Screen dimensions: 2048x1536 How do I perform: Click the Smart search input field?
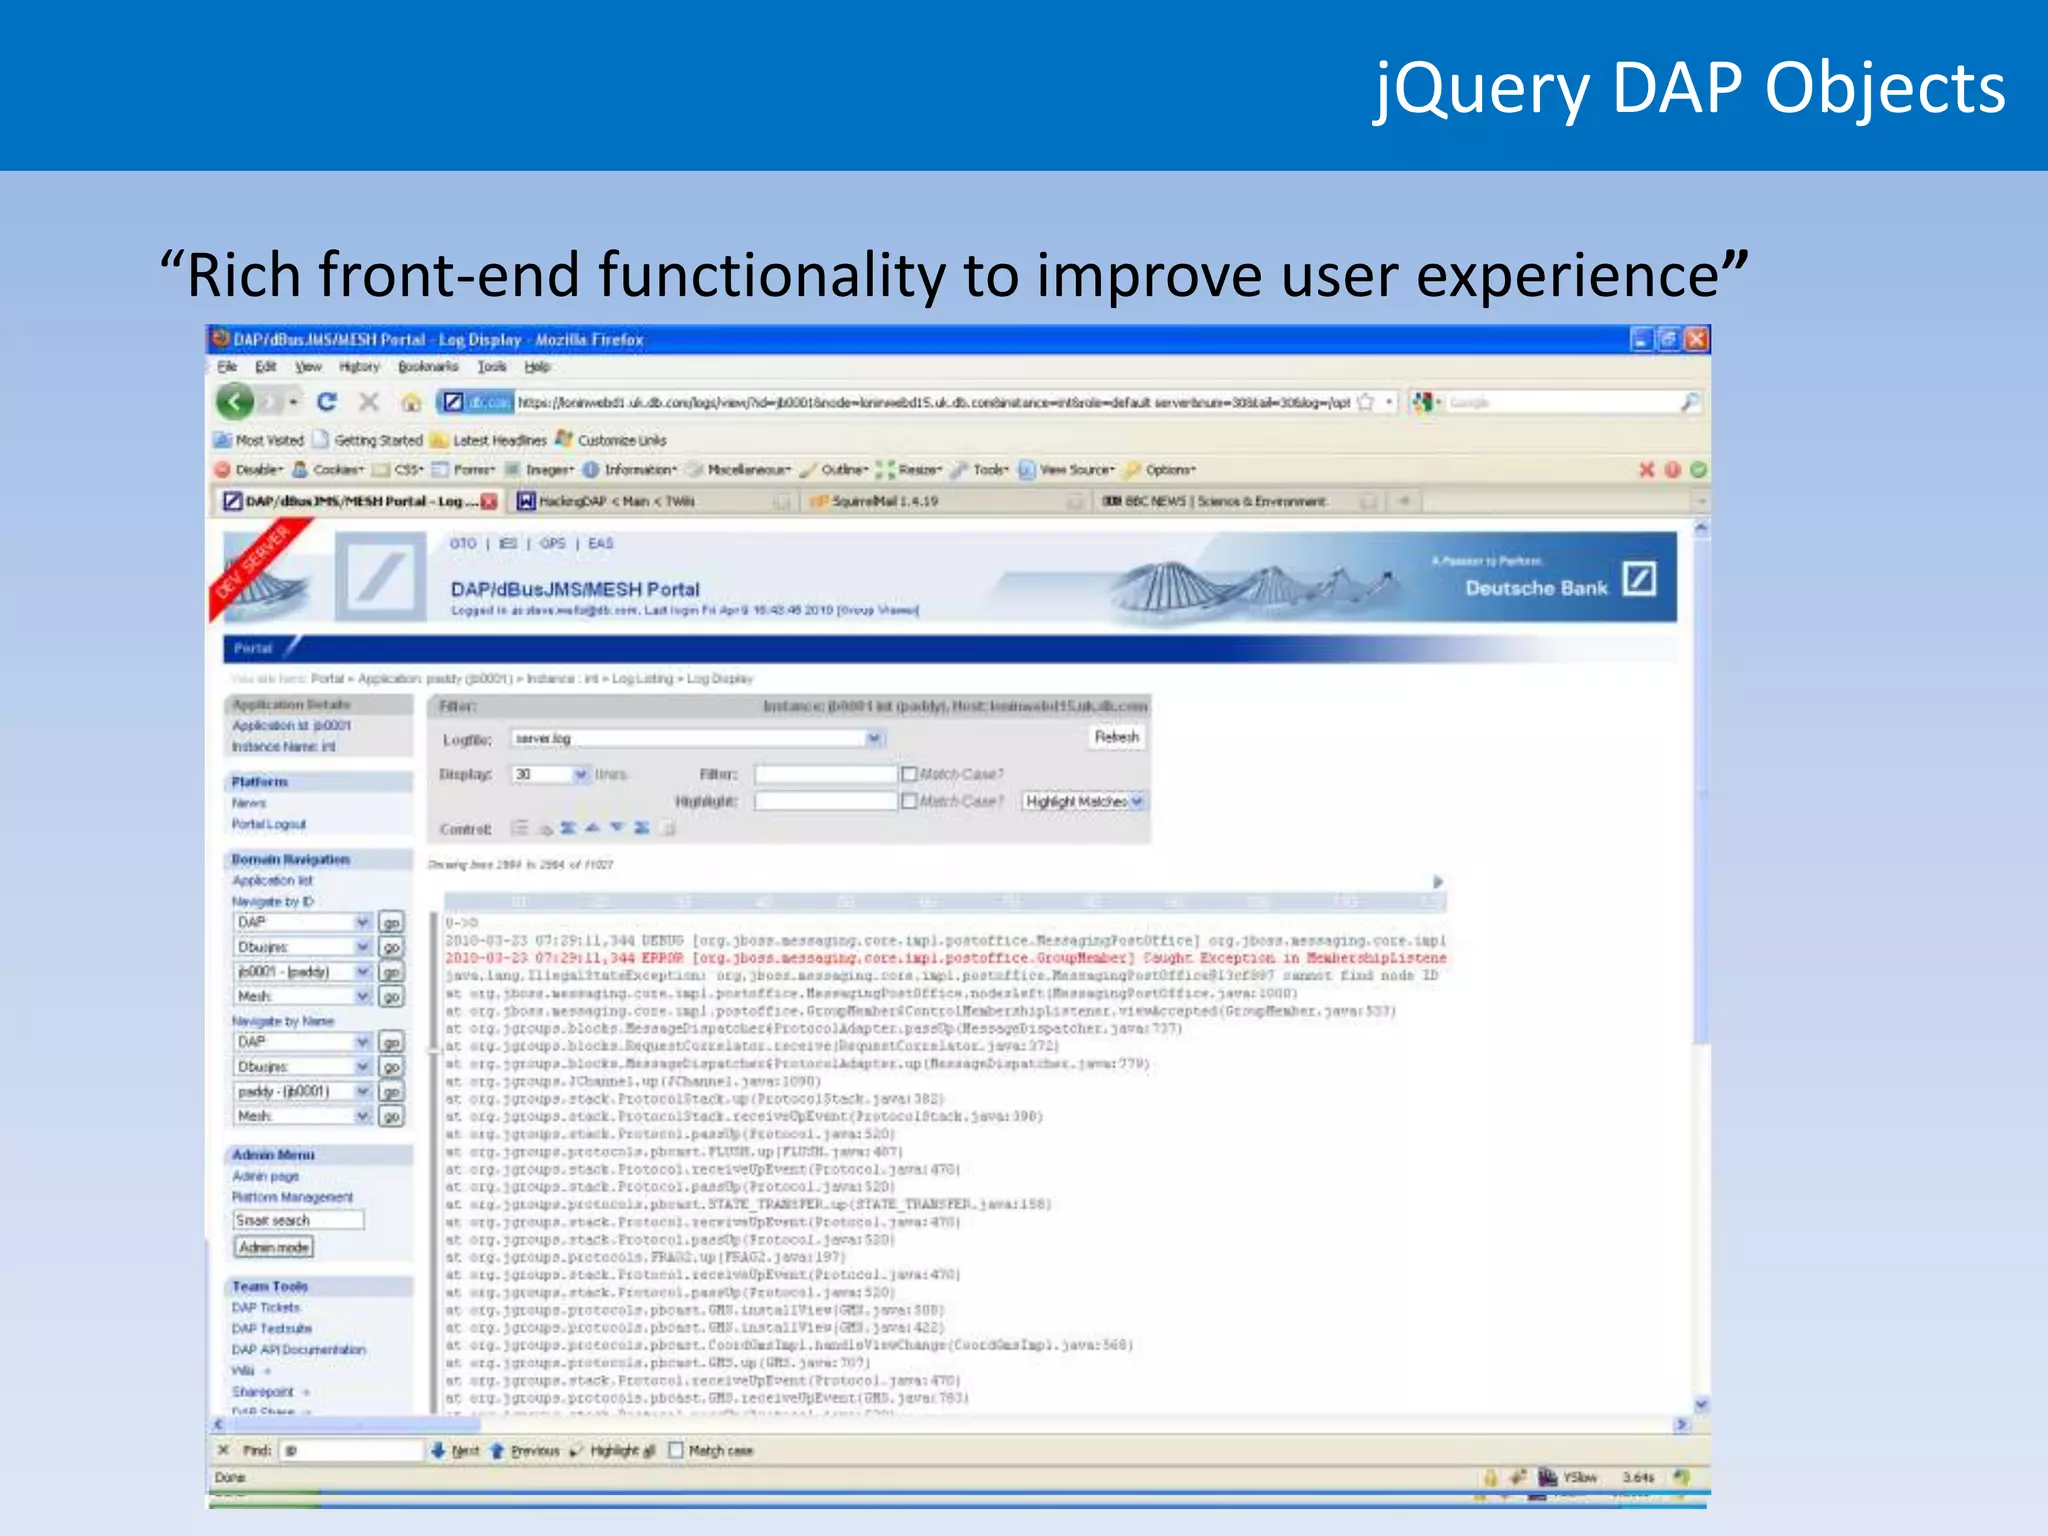point(298,1220)
